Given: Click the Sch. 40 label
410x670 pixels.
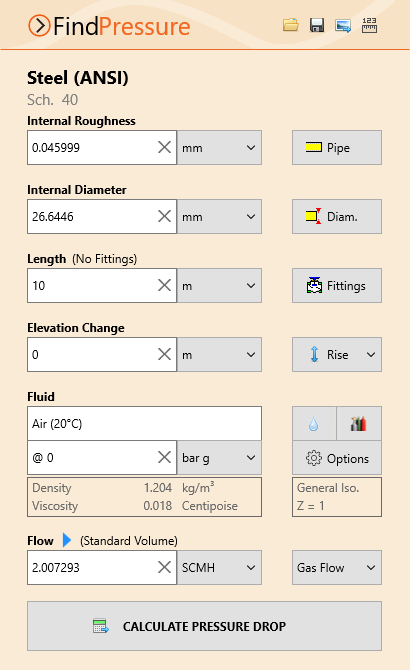Looking at the screenshot, I should pos(53,100).
